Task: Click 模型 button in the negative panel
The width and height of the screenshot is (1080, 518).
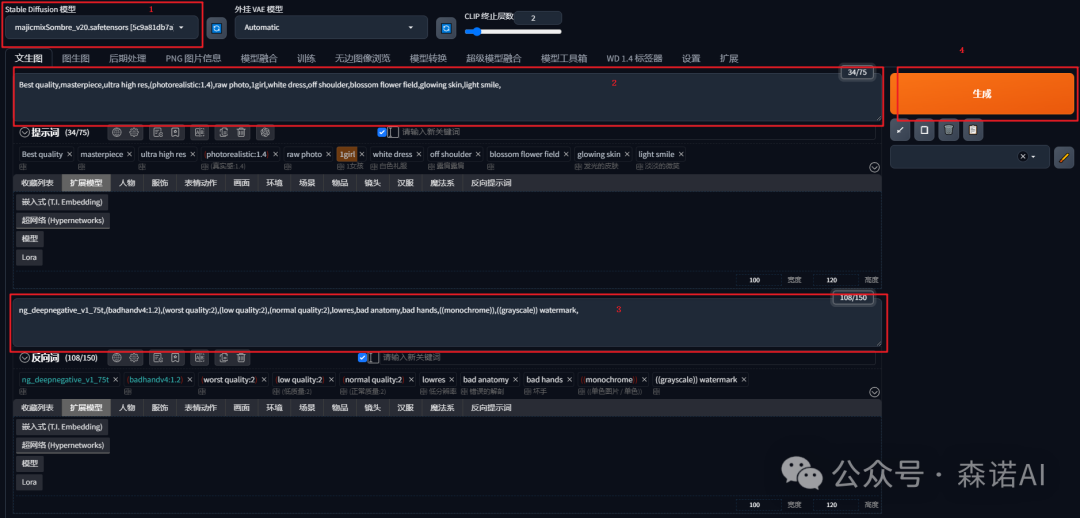Action: click(30, 464)
